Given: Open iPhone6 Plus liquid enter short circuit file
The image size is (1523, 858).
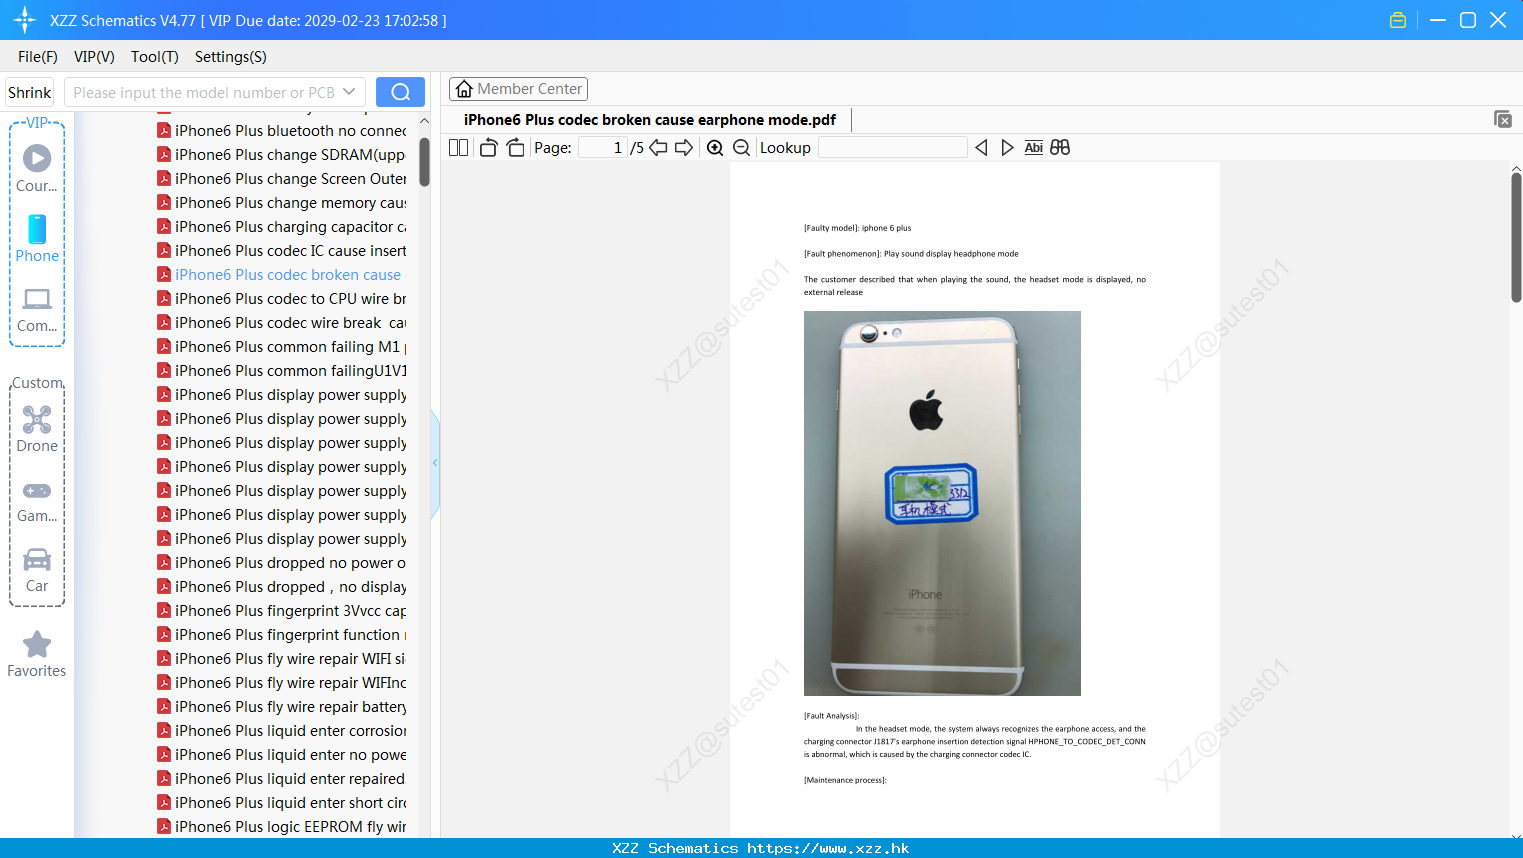Looking at the screenshot, I should point(282,803).
